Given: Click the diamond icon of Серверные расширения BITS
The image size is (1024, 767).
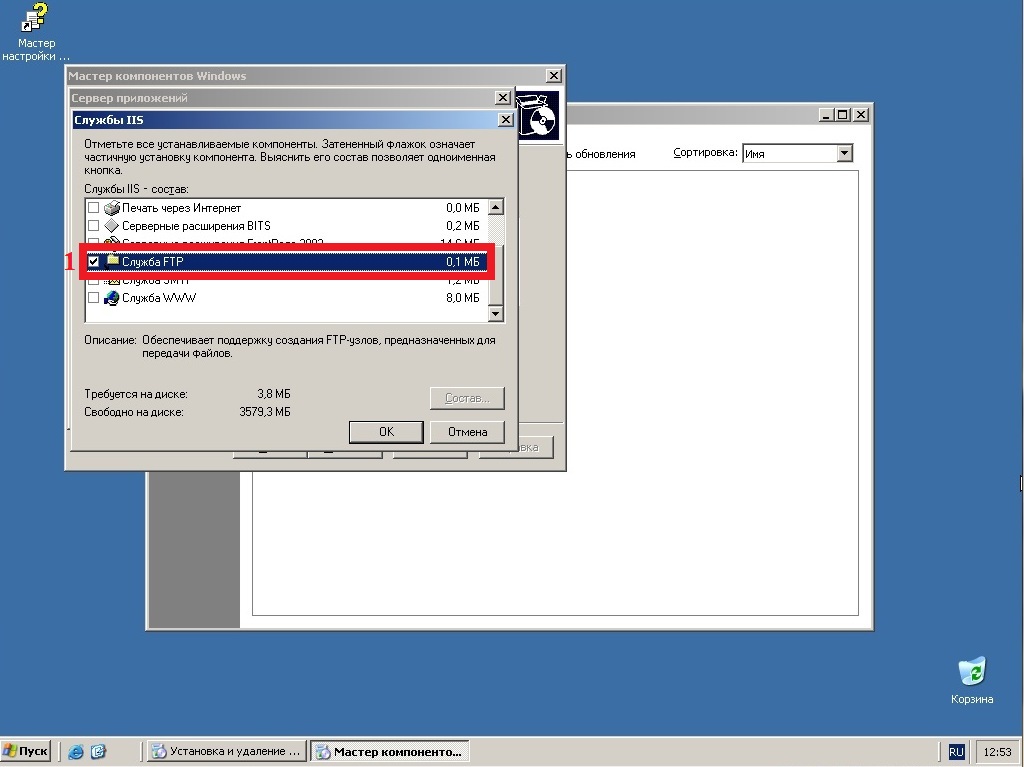Looking at the screenshot, I should coord(112,225).
